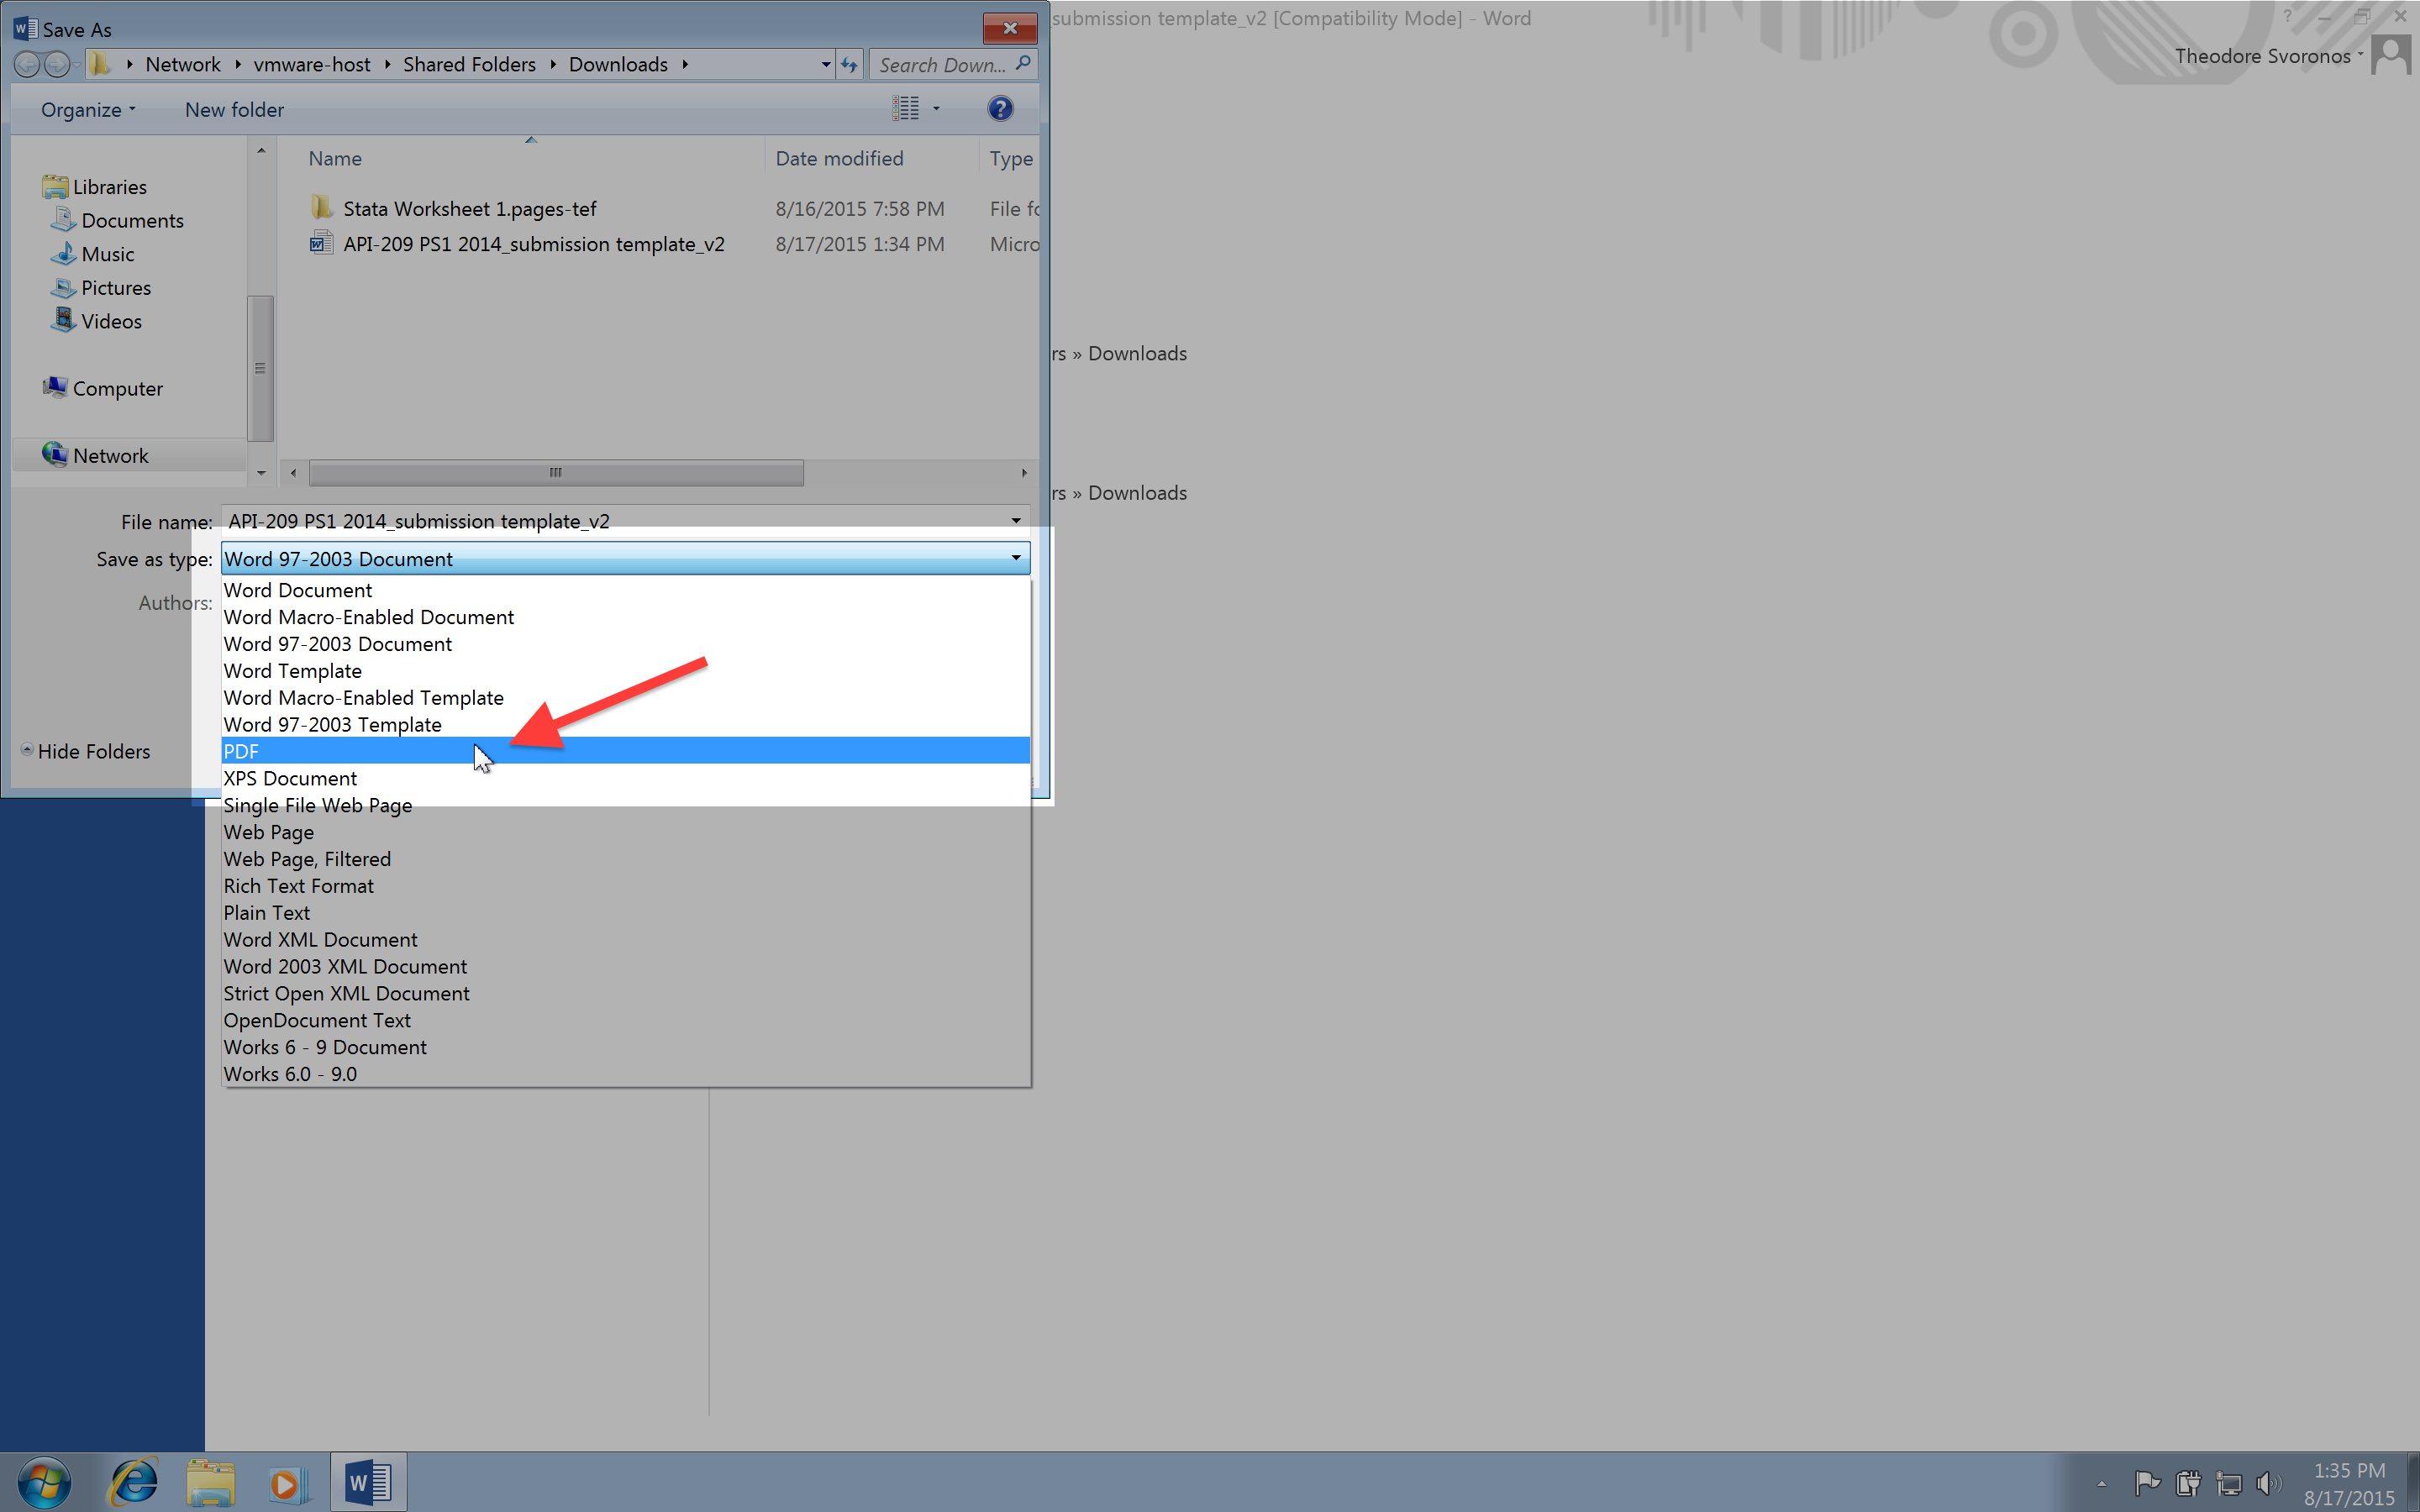The height and width of the screenshot is (1512, 2420).
Task: Collapse the Save as type dropdown
Action: [1016, 558]
